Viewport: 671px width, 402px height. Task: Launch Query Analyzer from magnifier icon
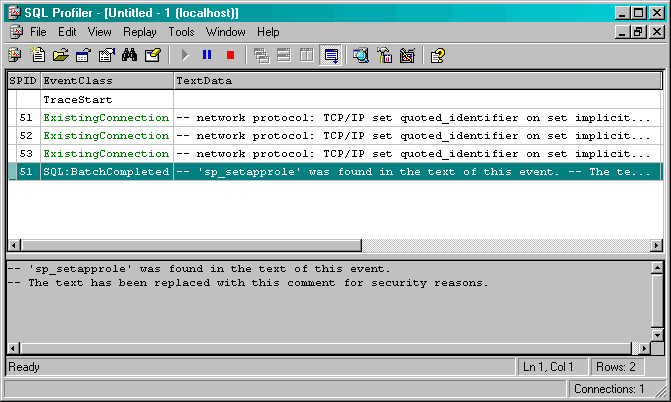coord(361,55)
